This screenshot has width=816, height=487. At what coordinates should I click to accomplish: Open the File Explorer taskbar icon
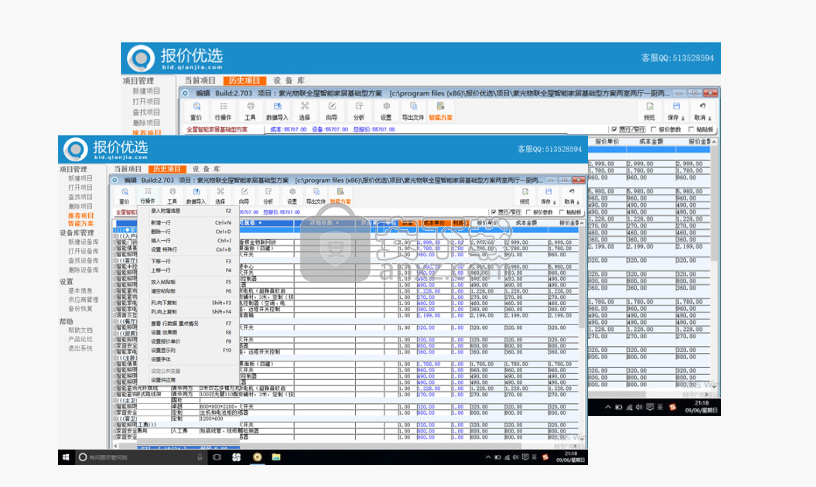pyautogui.click(x=276, y=457)
